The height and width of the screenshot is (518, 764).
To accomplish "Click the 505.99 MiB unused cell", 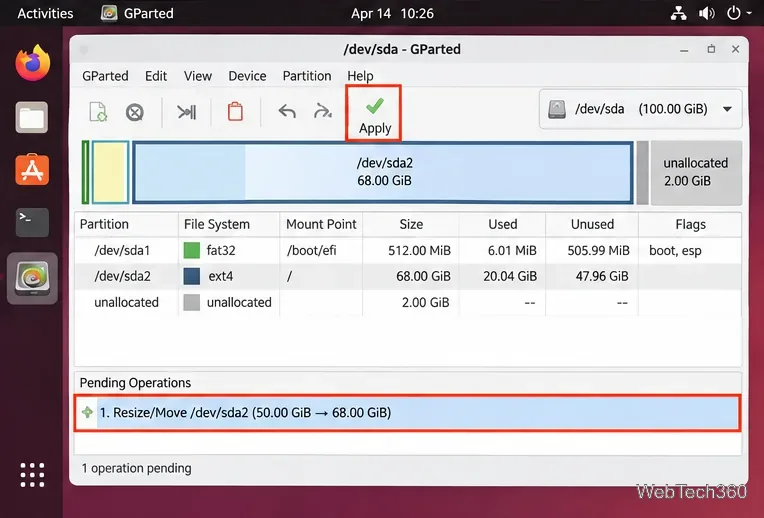I will click(x=598, y=250).
